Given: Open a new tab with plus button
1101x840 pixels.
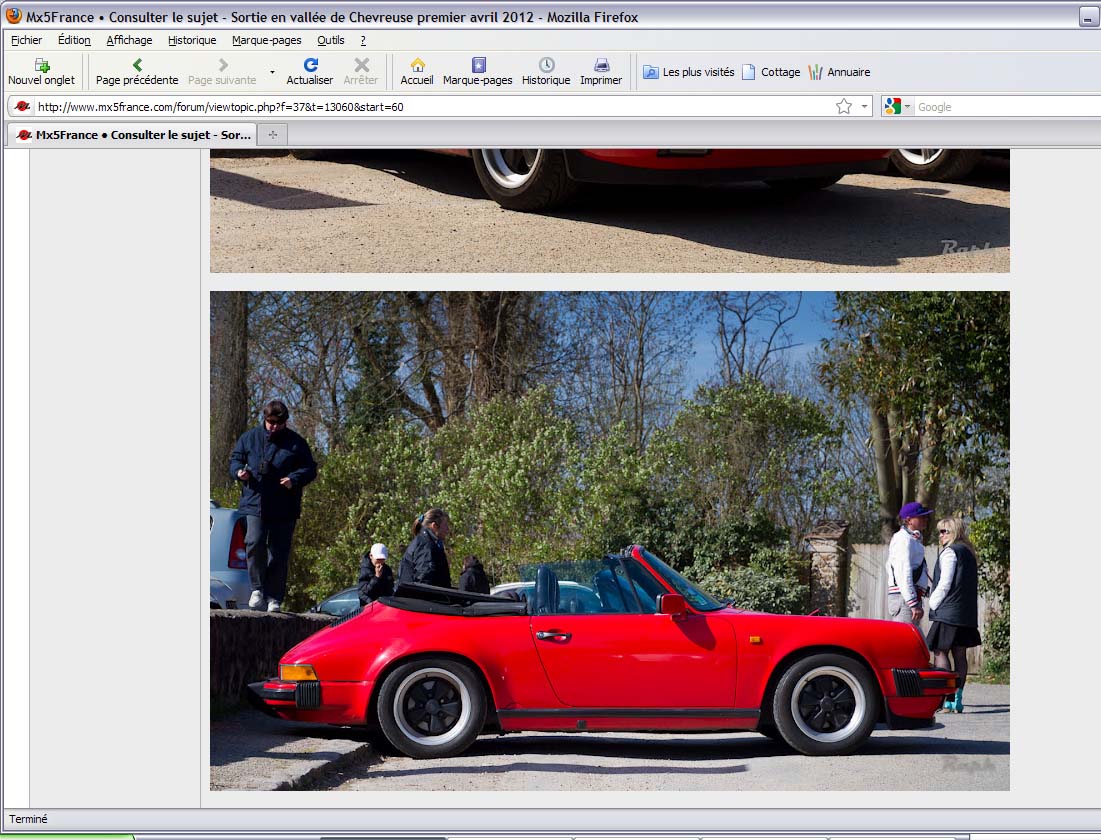Looking at the screenshot, I should tap(272, 135).
